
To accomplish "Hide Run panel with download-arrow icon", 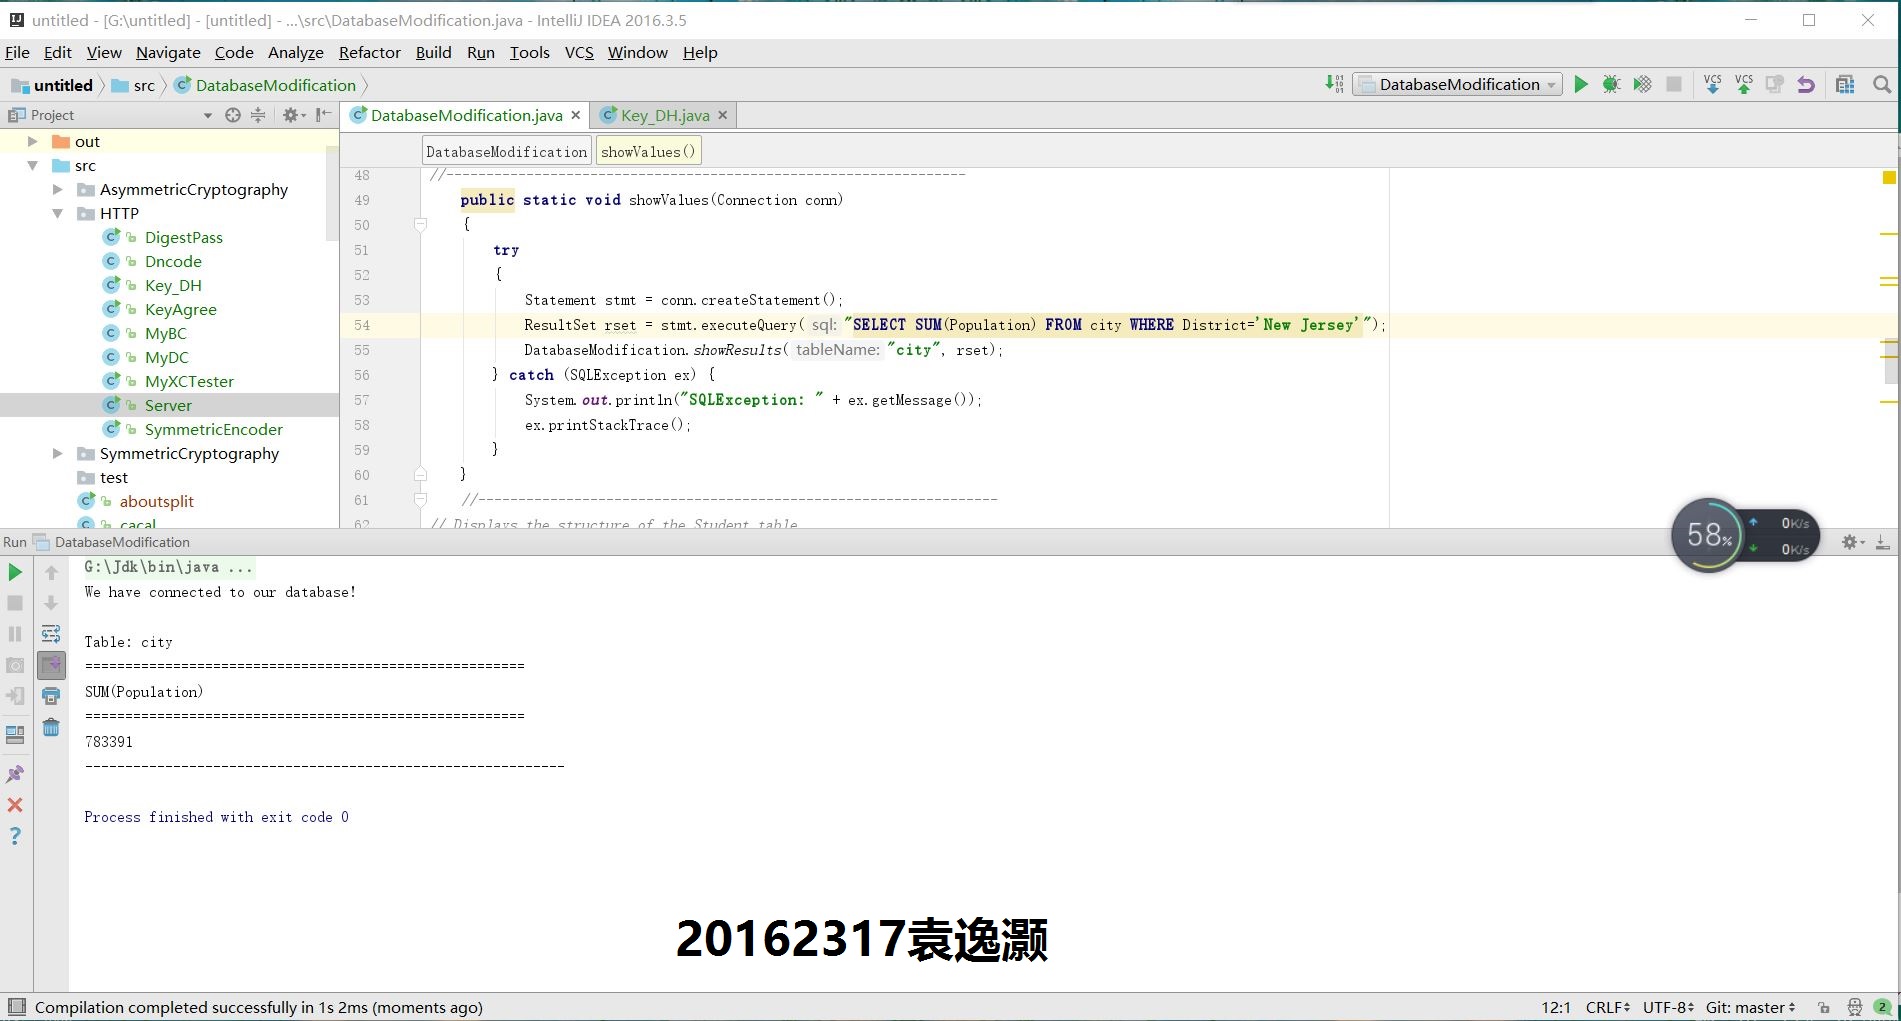I will pyautogui.click(x=1882, y=542).
